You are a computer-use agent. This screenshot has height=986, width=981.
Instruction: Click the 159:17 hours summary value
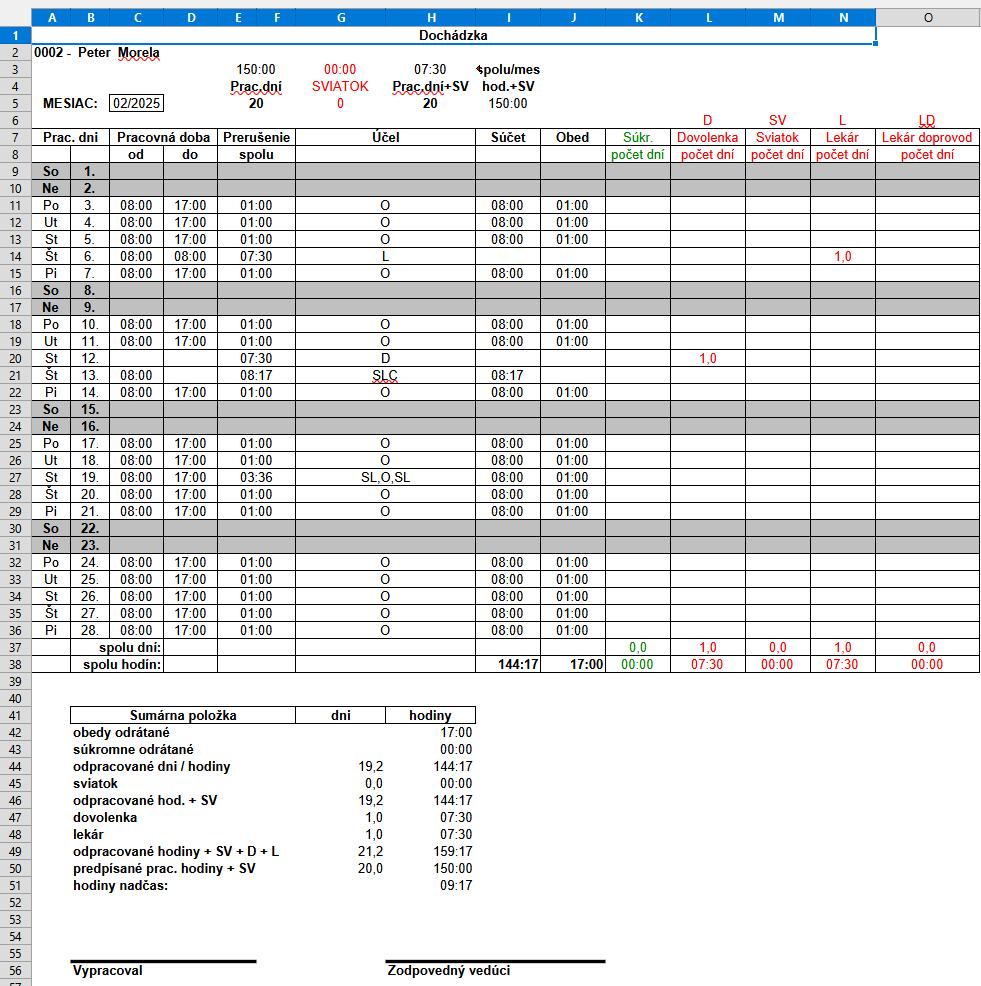point(456,851)
